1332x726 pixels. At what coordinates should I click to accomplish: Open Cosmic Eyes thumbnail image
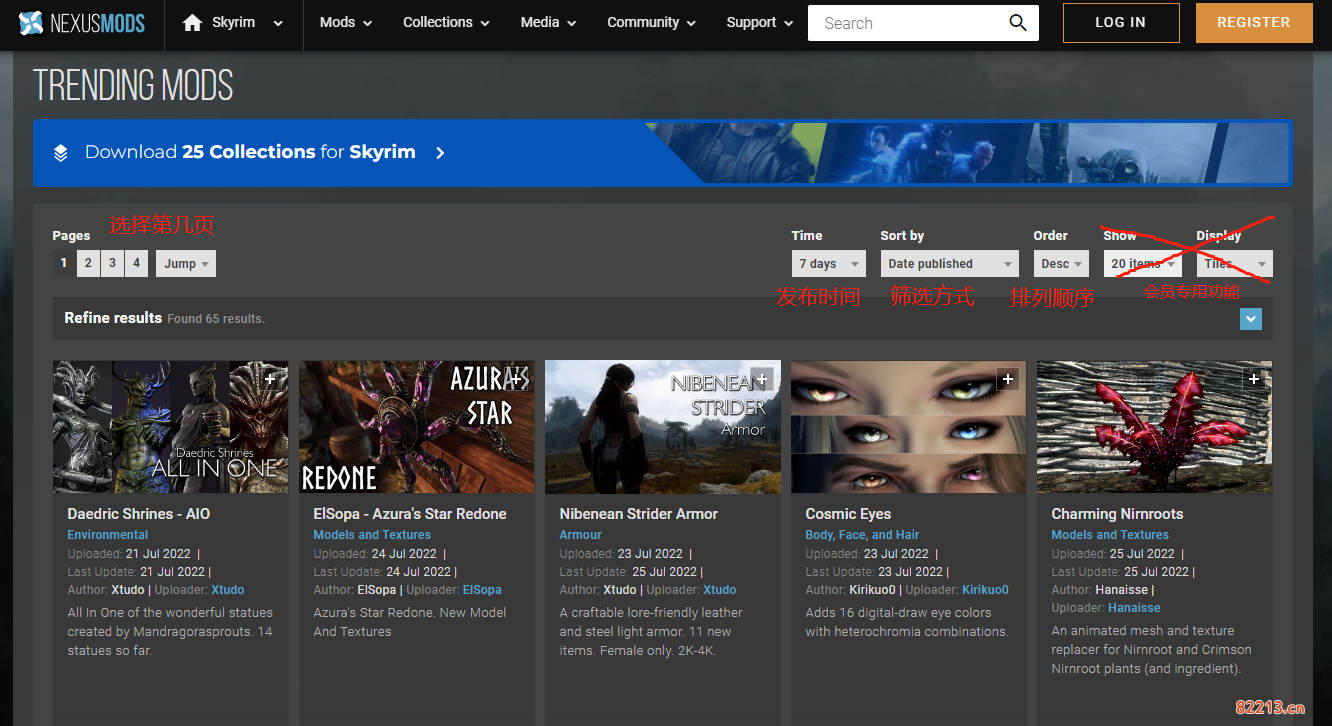click(x=908, y=427)
